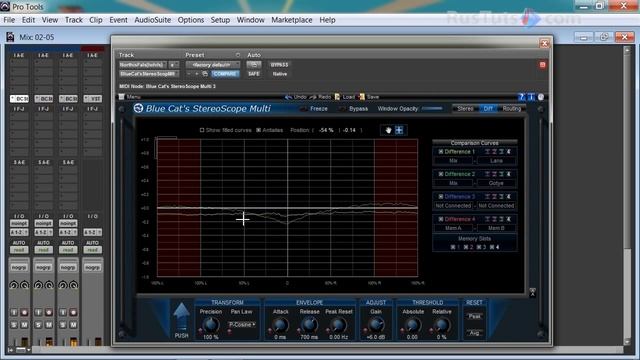
Task: Click the COMPARE button
Action: point(225,74)
